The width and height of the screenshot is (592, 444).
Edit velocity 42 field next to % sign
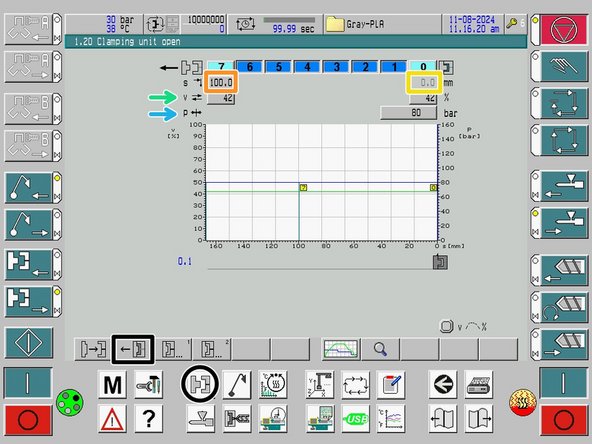click(423, 98)
